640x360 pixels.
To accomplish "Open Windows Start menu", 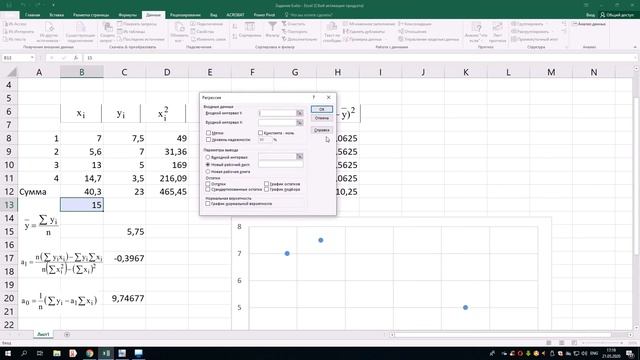I will point(8,353).
